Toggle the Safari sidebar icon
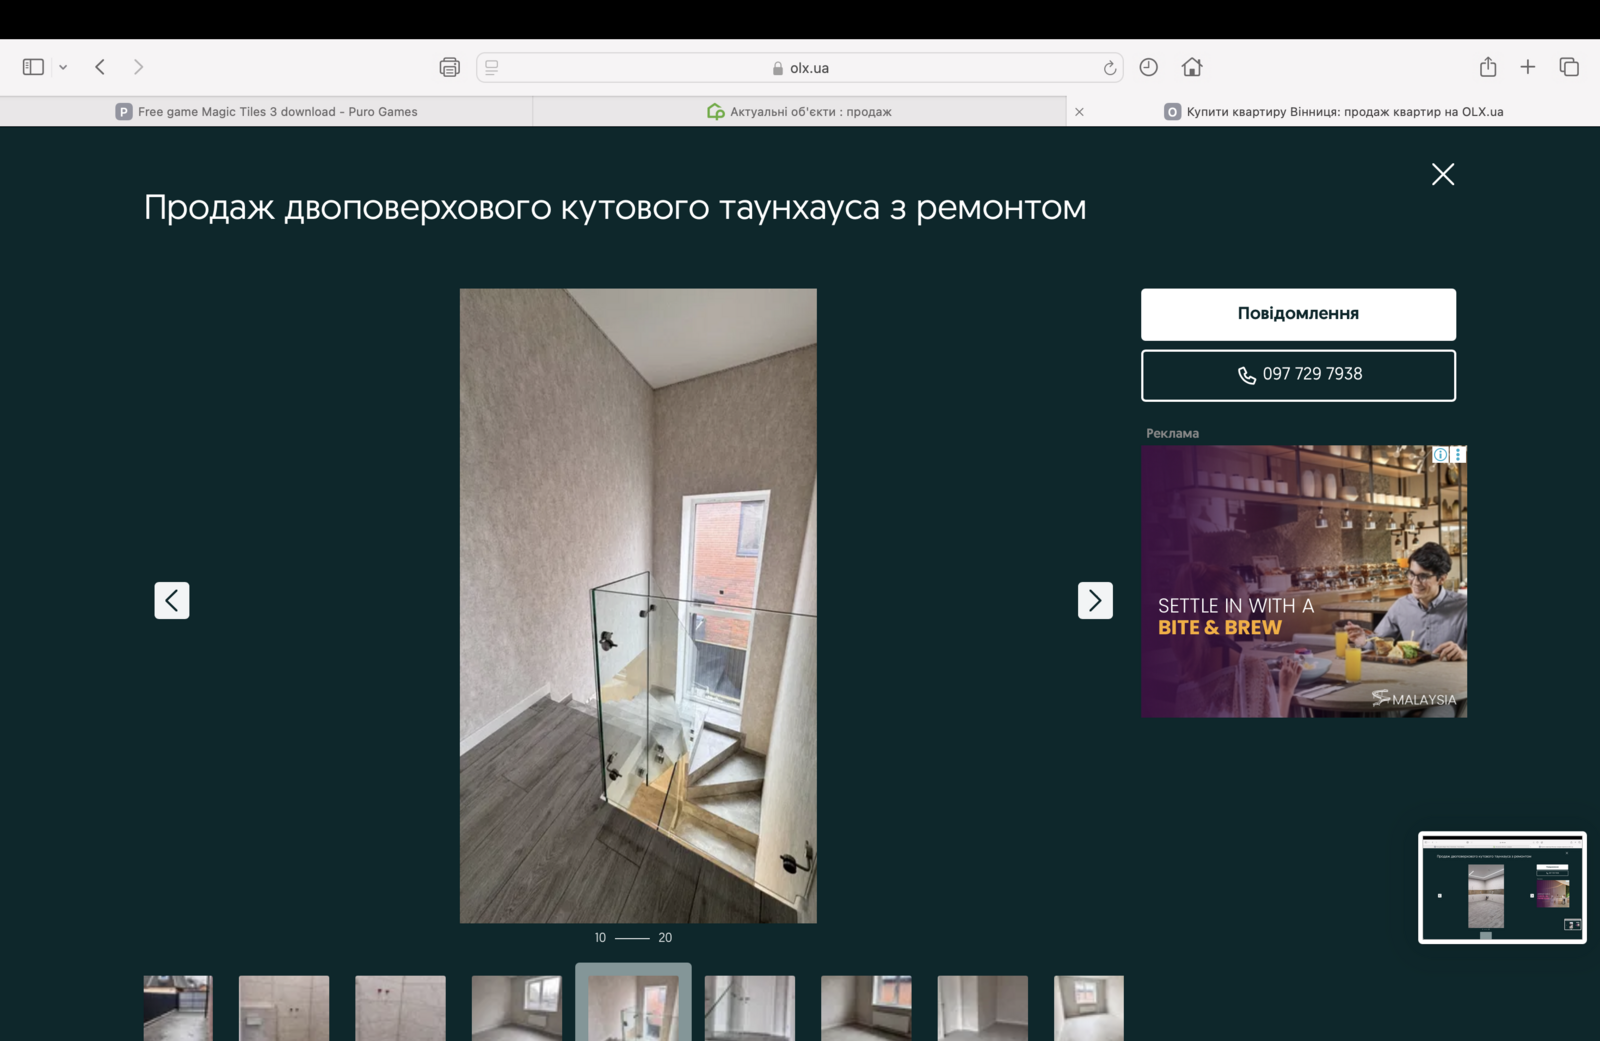Screen dimensions: 1600x1041 (x=33, y=67)
